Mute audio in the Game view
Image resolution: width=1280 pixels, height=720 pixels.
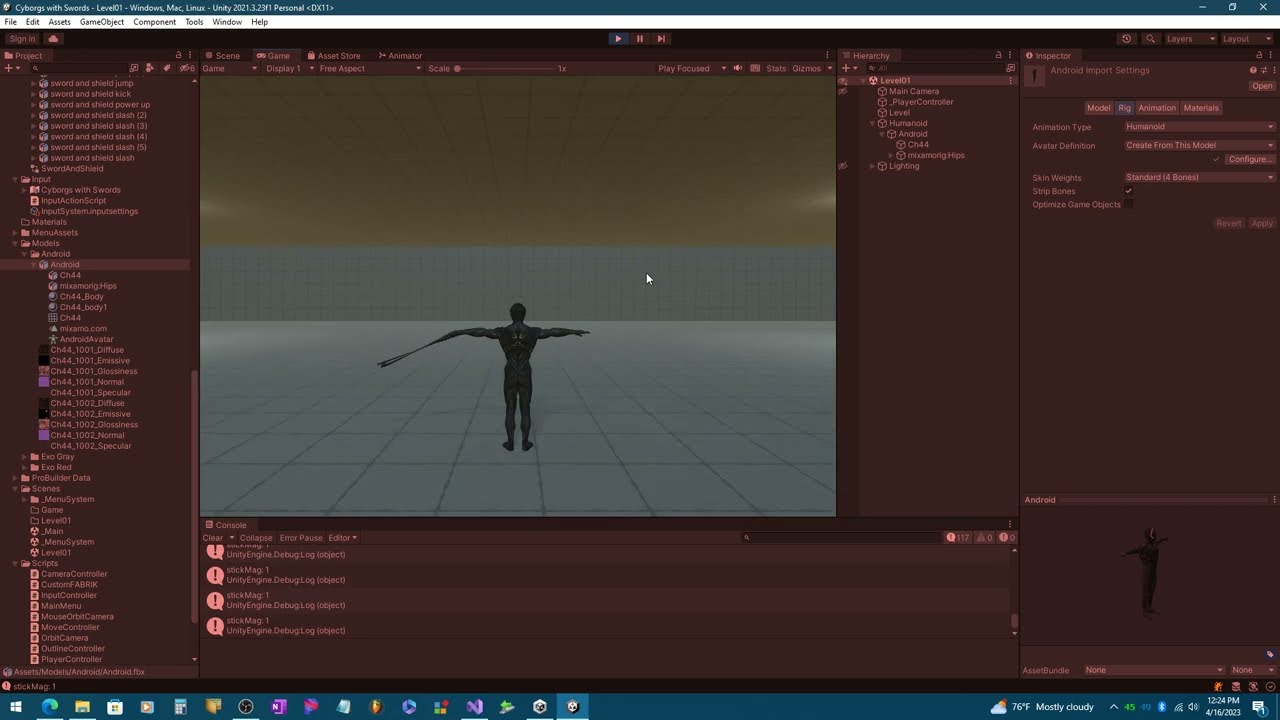pos(737,68)
